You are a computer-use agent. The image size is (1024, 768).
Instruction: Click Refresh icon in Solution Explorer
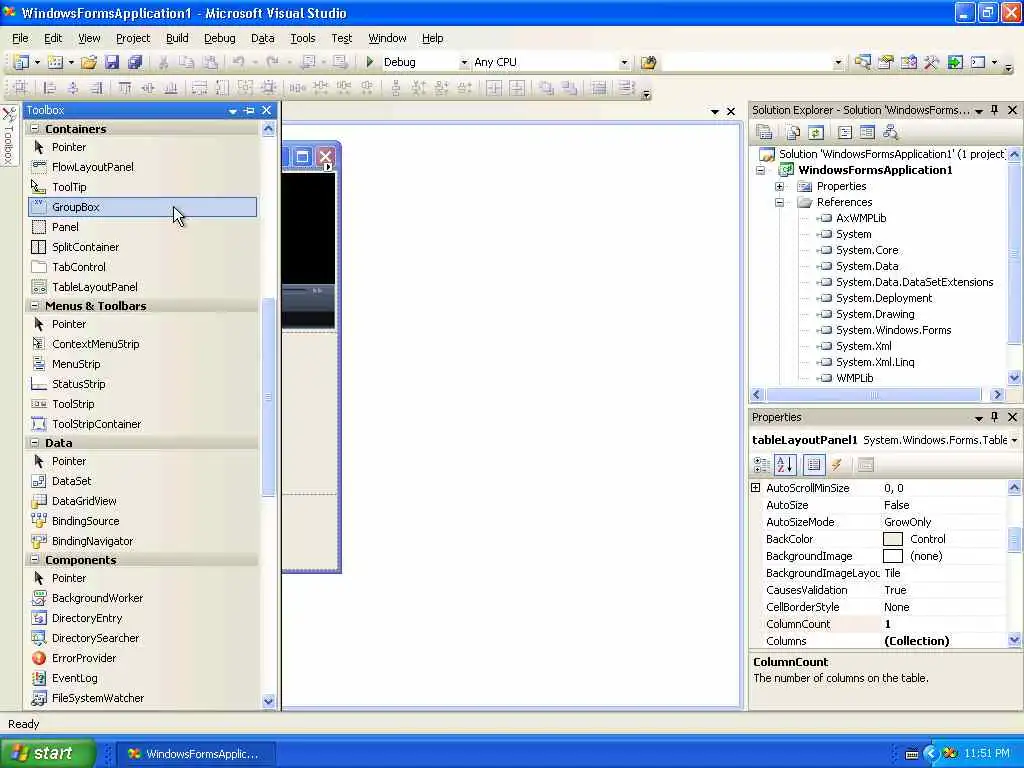click(x=816, y=133)
